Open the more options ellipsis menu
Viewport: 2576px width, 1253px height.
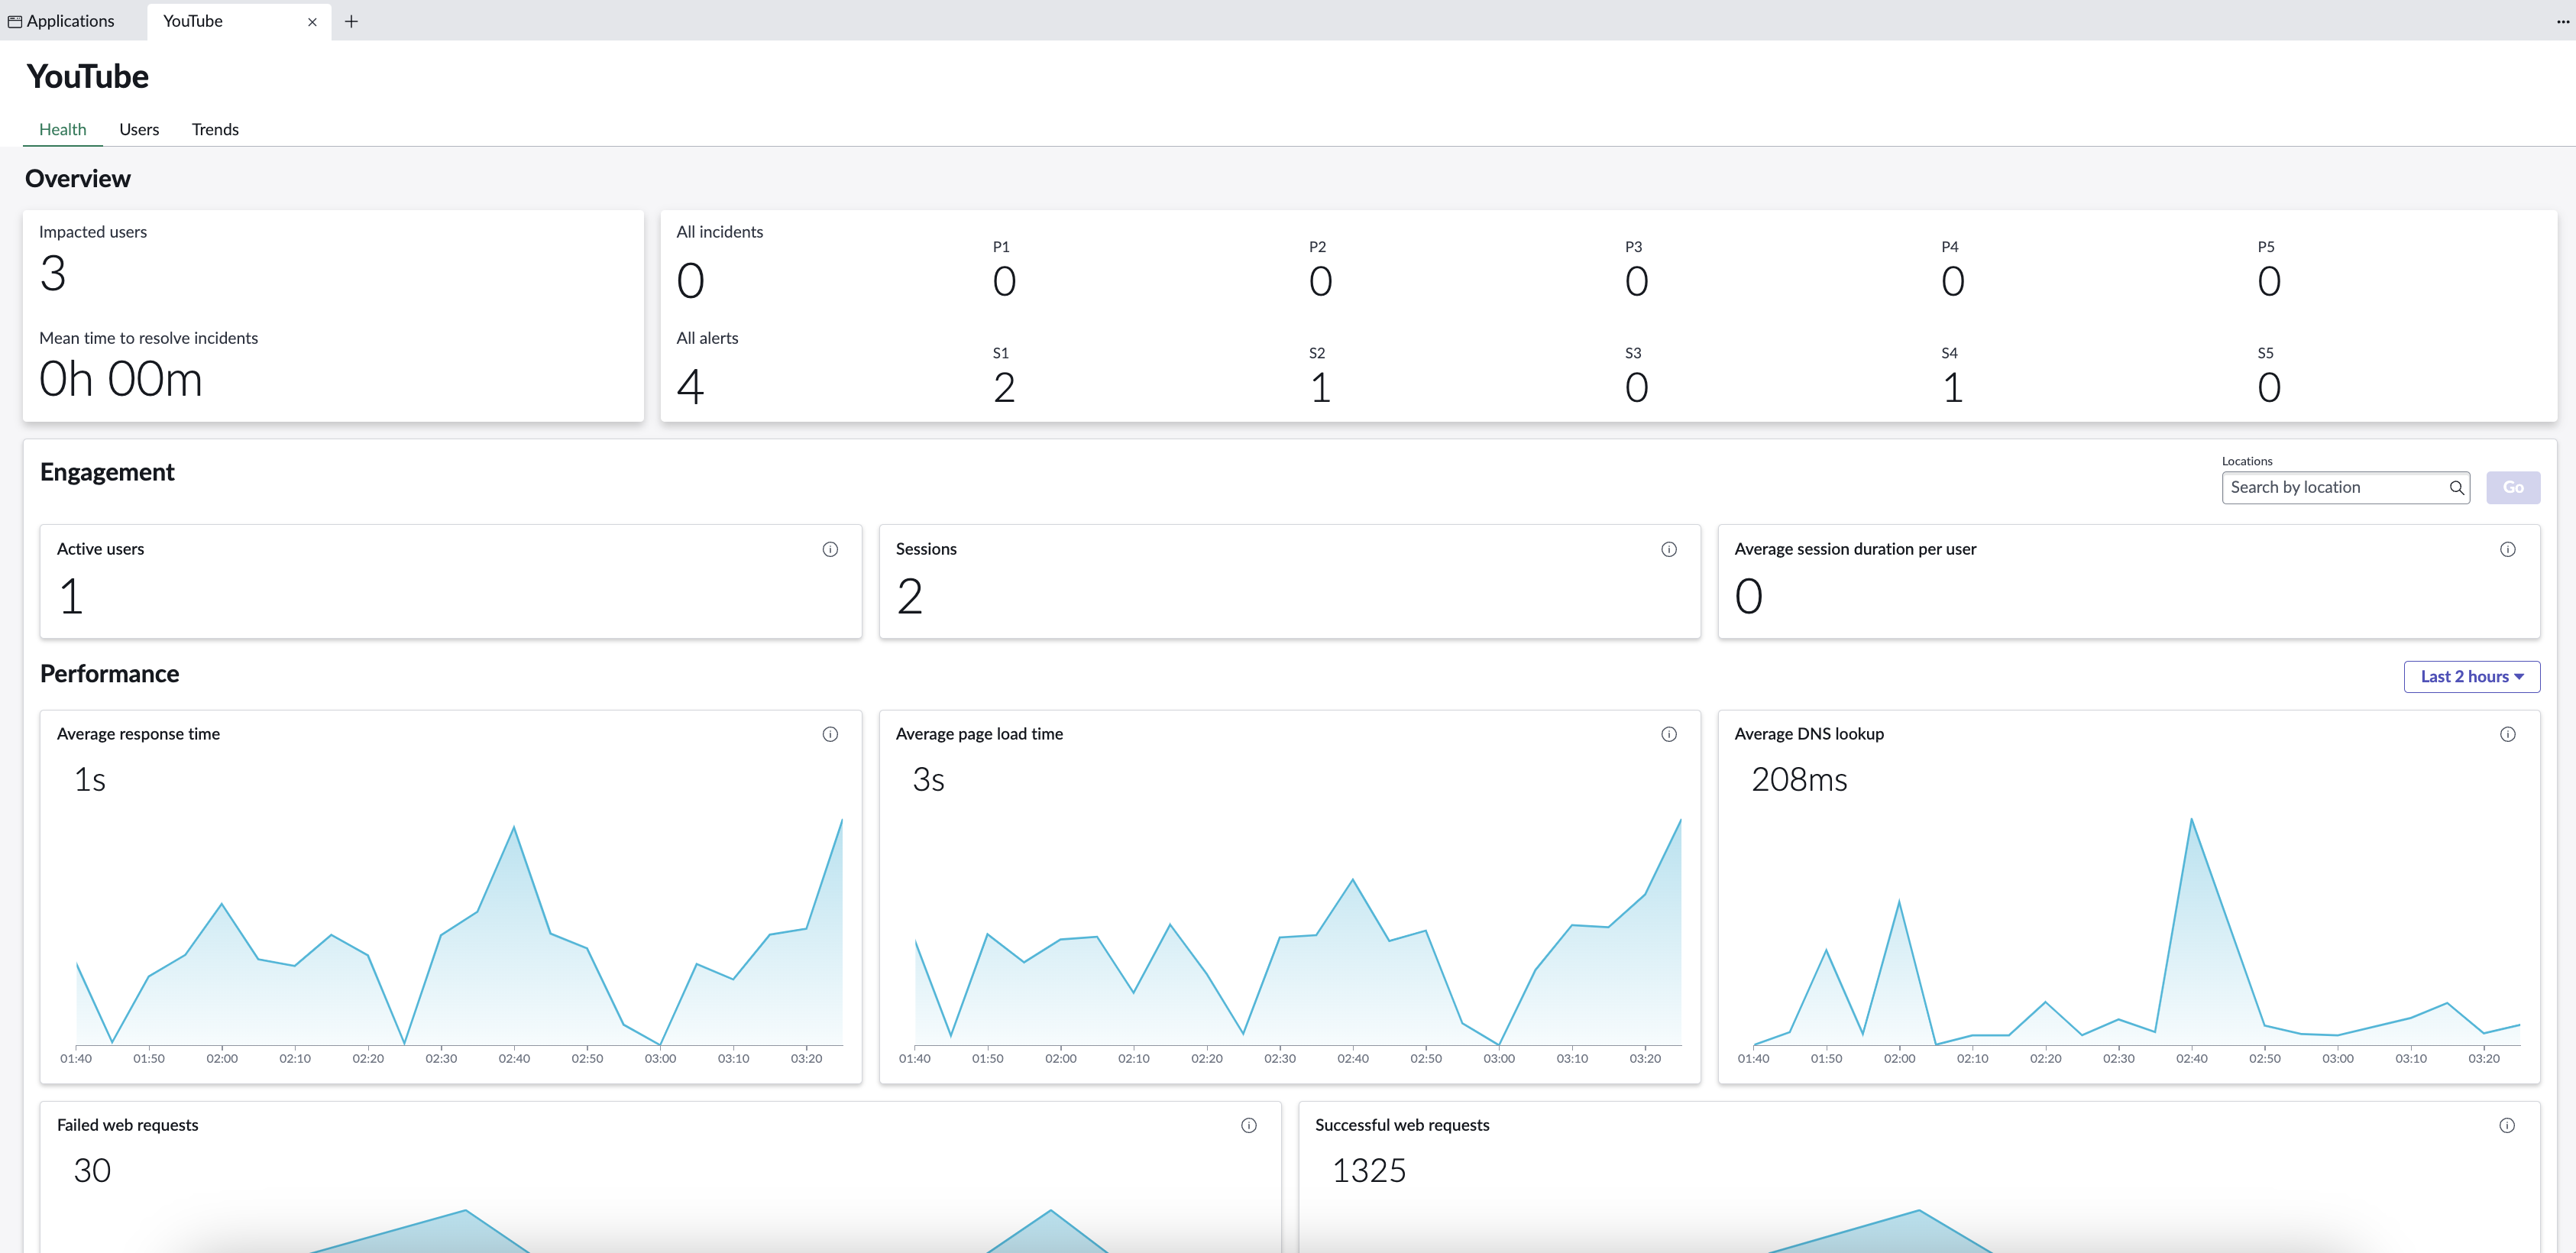click(x=2563, y=21)
